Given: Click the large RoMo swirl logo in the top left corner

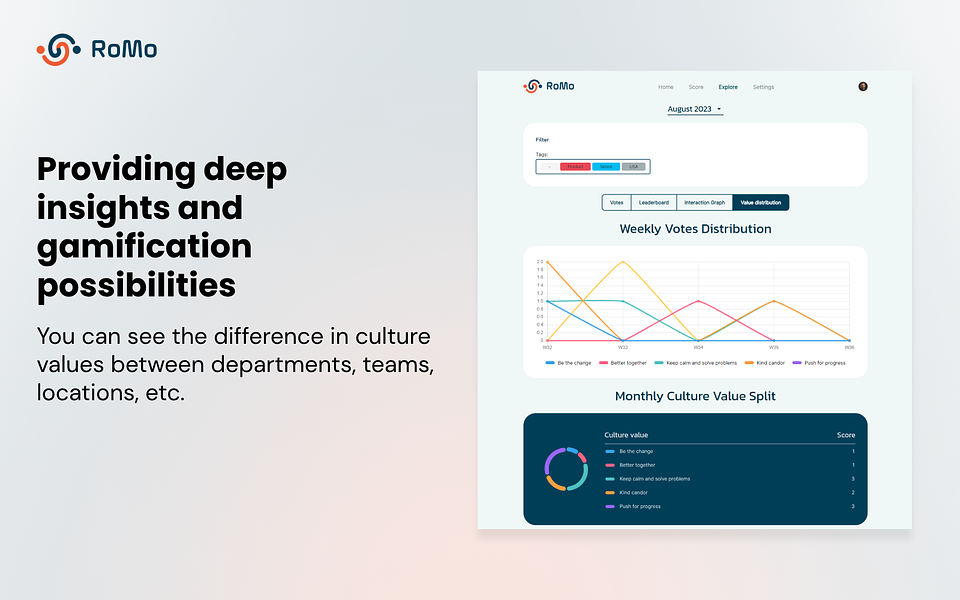Looking at the screenshot, I should (59, 50).
